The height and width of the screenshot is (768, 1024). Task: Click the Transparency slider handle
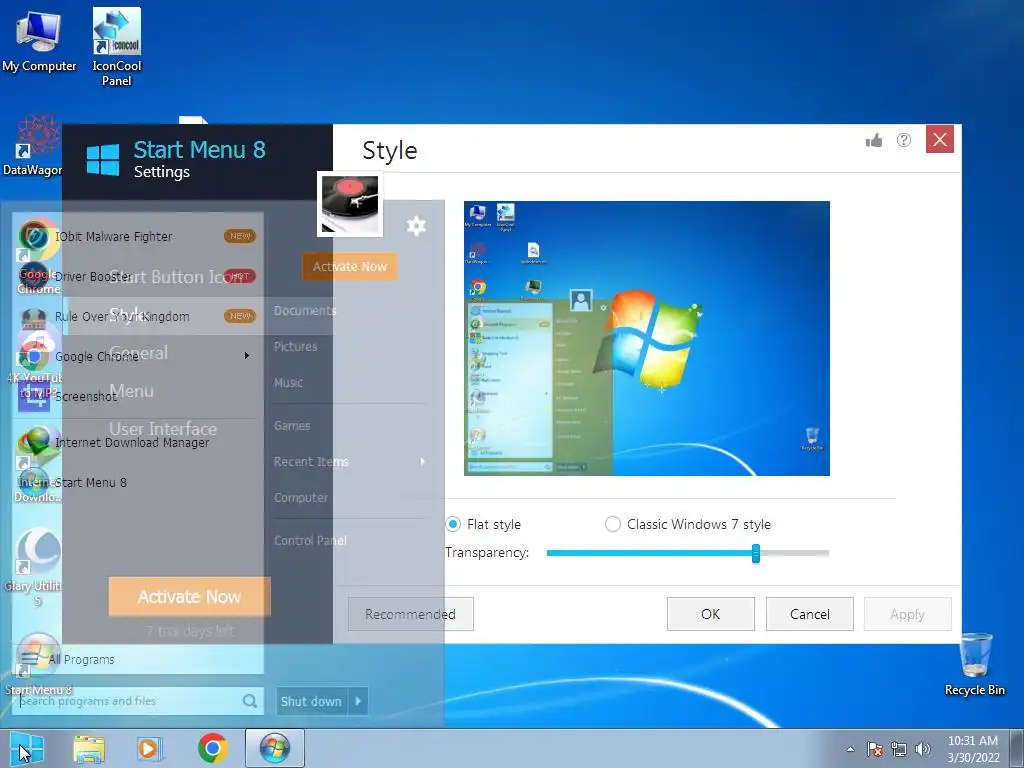[x=756, y=553]
